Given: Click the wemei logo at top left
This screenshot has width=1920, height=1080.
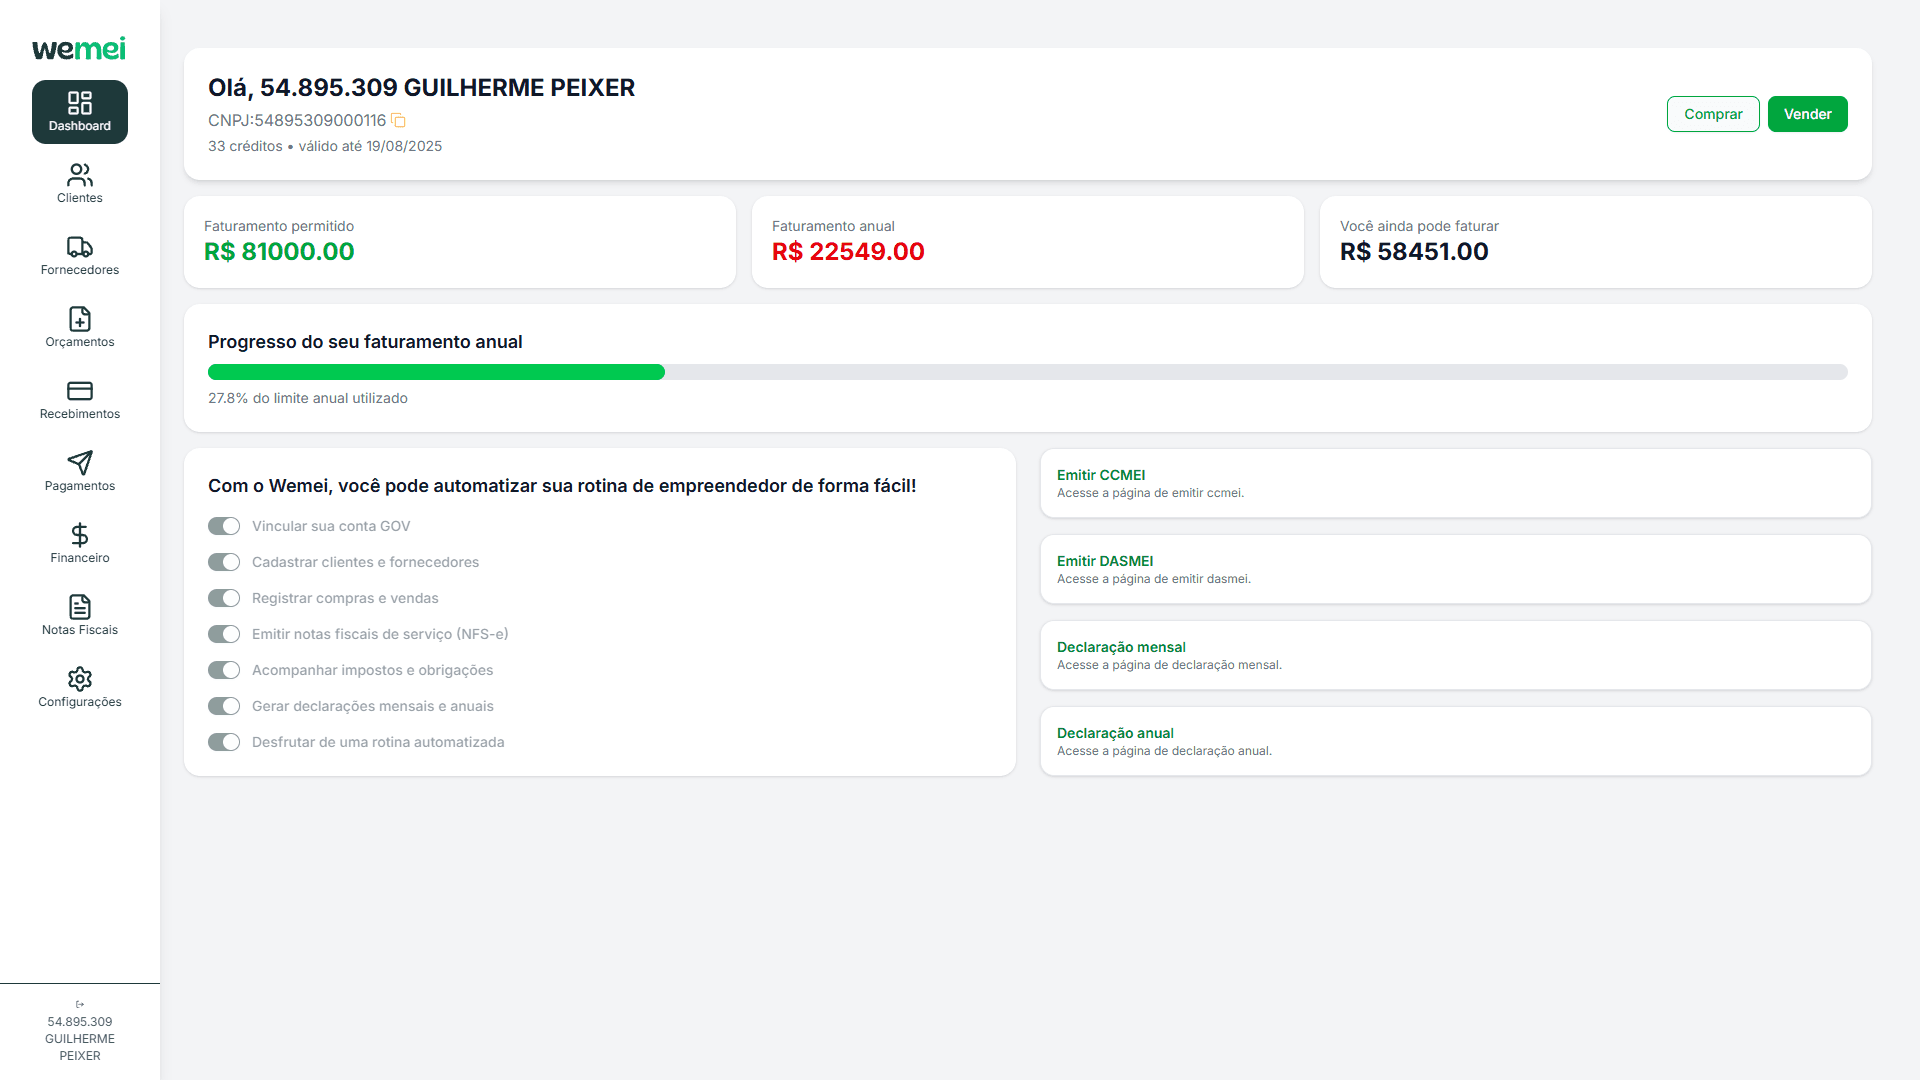Looking at the screenshot, I should (x=80, y=48).
